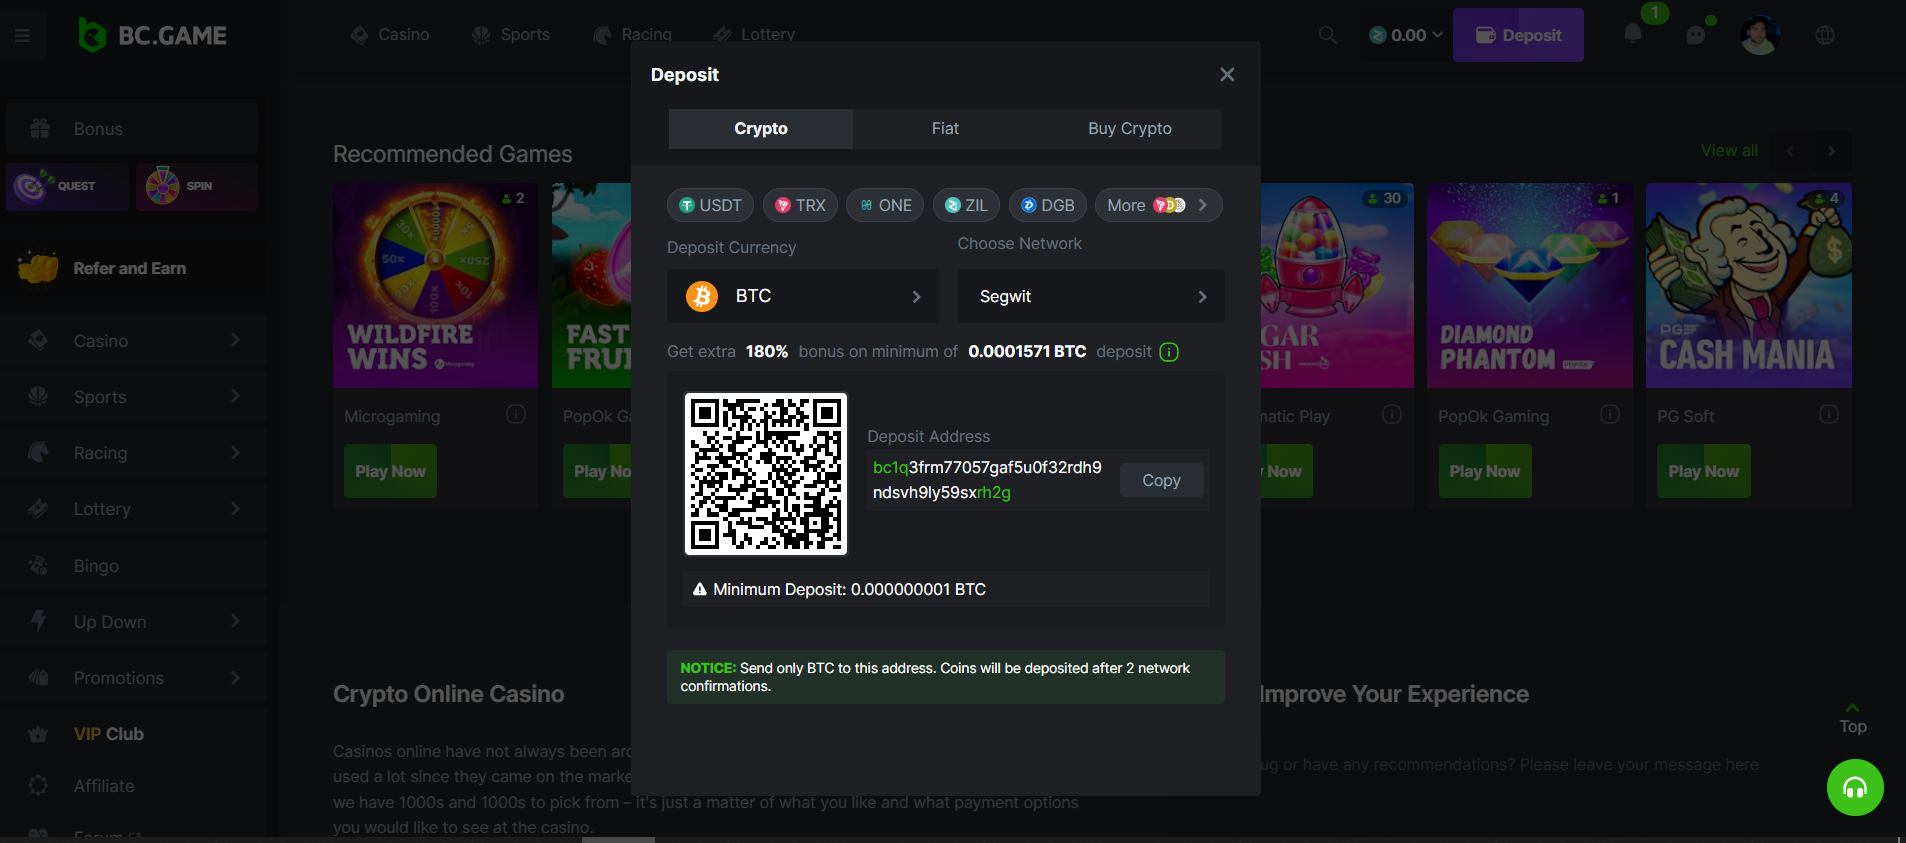Screen dimensions: 1906x843
Task: Select the ONE quick currency chip
Action: 885,205
